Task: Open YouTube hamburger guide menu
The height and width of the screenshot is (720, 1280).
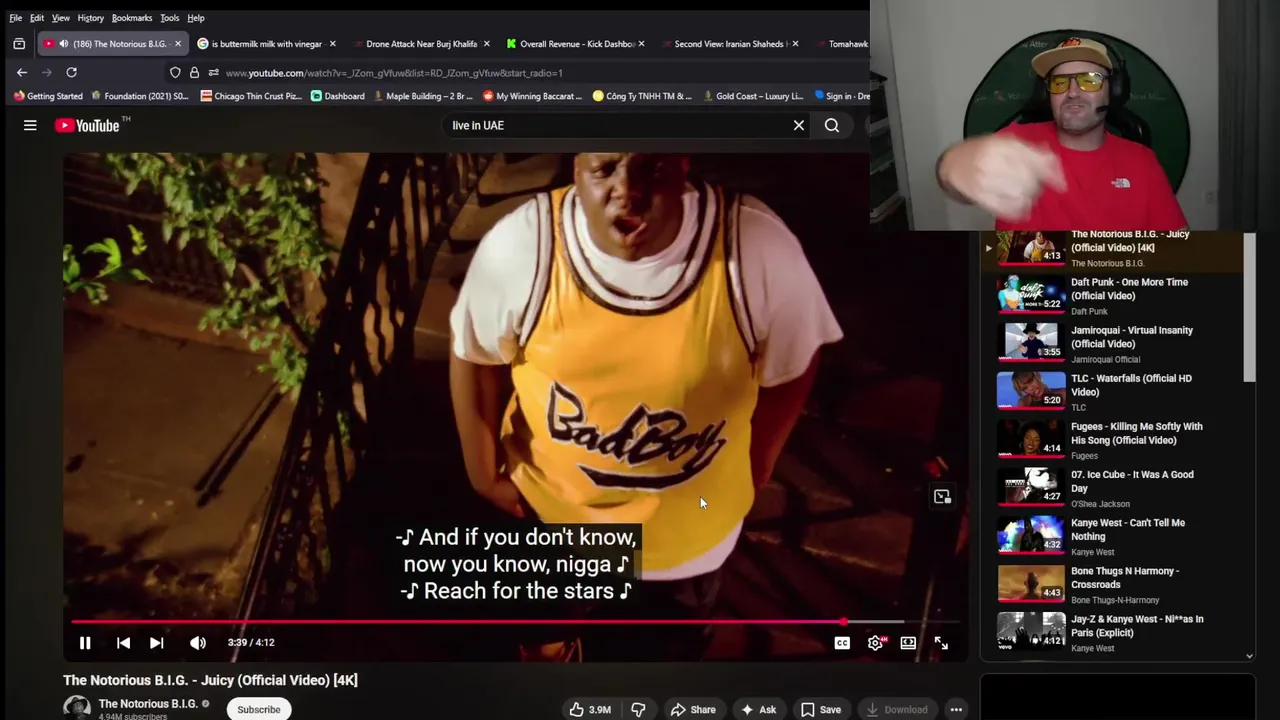Action: coord(30,125)
